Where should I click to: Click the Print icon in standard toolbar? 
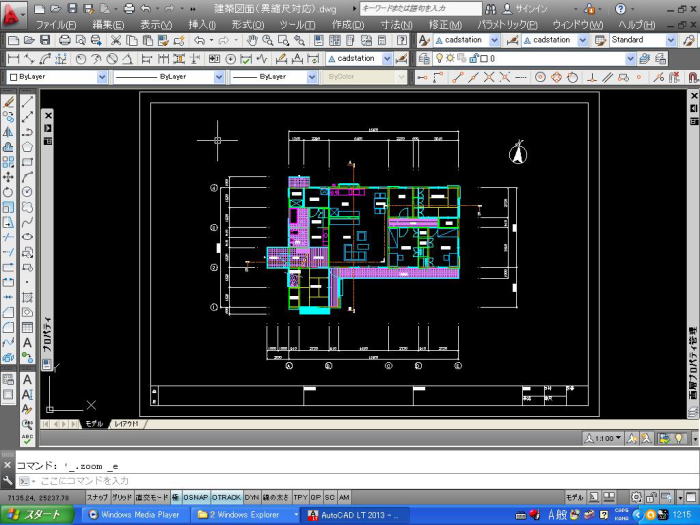pyautogui.click(x=65, y=40)
